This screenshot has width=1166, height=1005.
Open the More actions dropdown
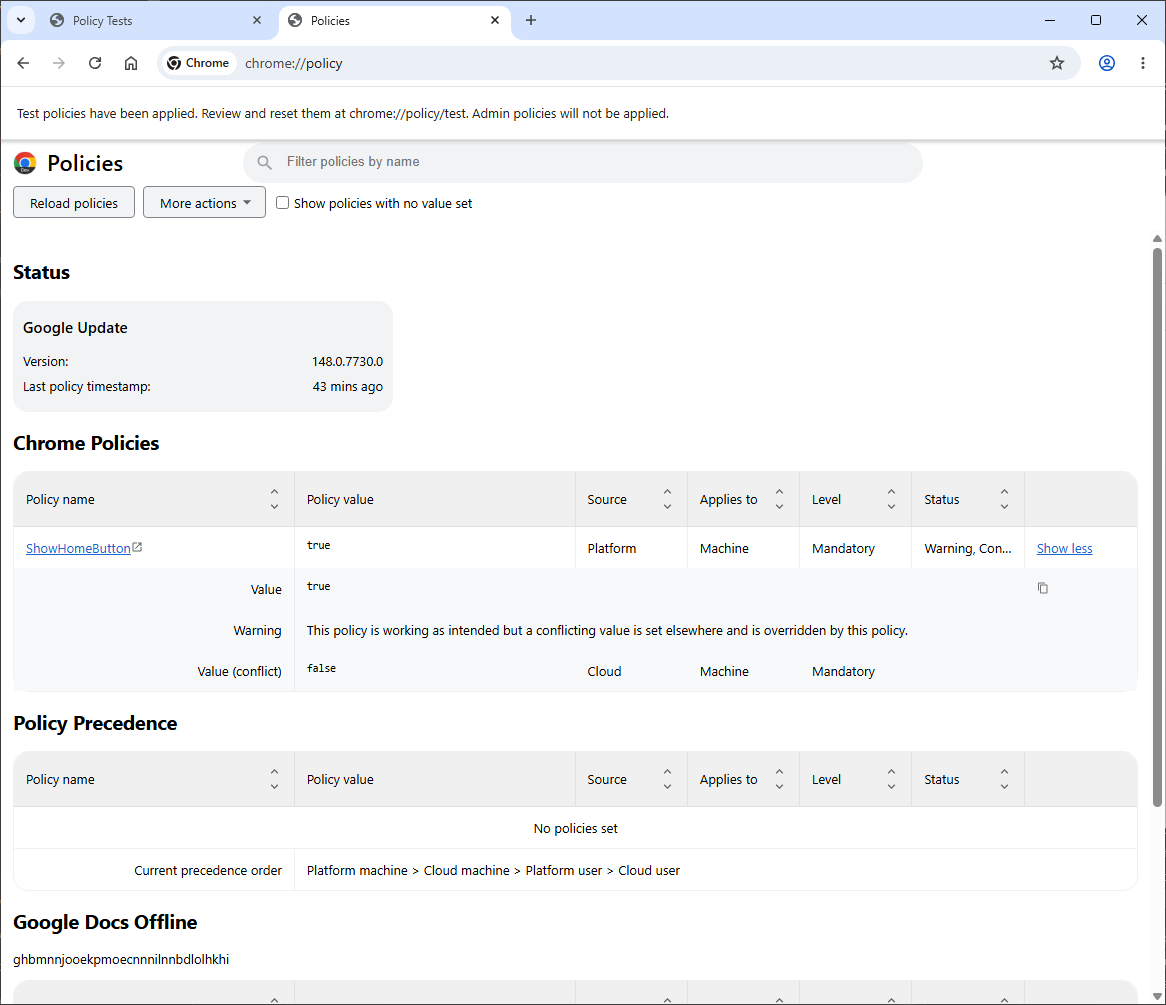click(204, 202)
